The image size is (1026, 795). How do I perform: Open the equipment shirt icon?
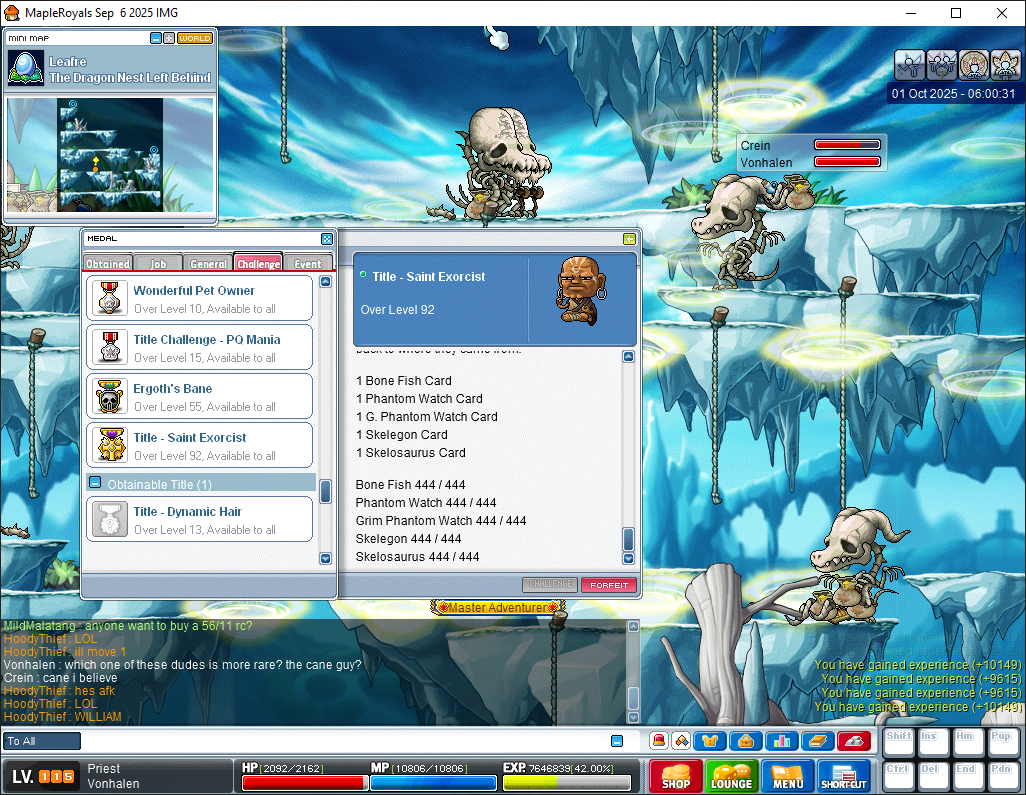tap(709, 741)
